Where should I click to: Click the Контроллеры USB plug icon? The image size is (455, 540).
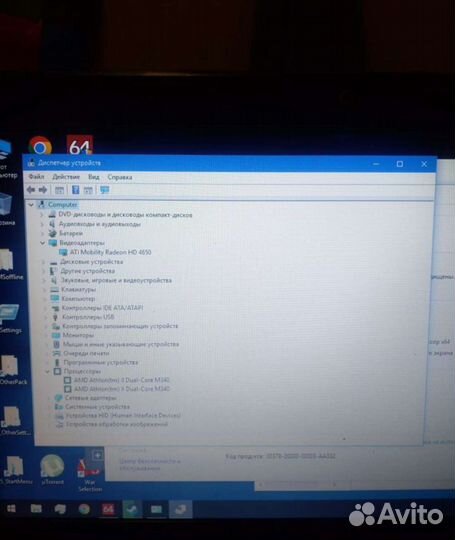tap(55, 317)
